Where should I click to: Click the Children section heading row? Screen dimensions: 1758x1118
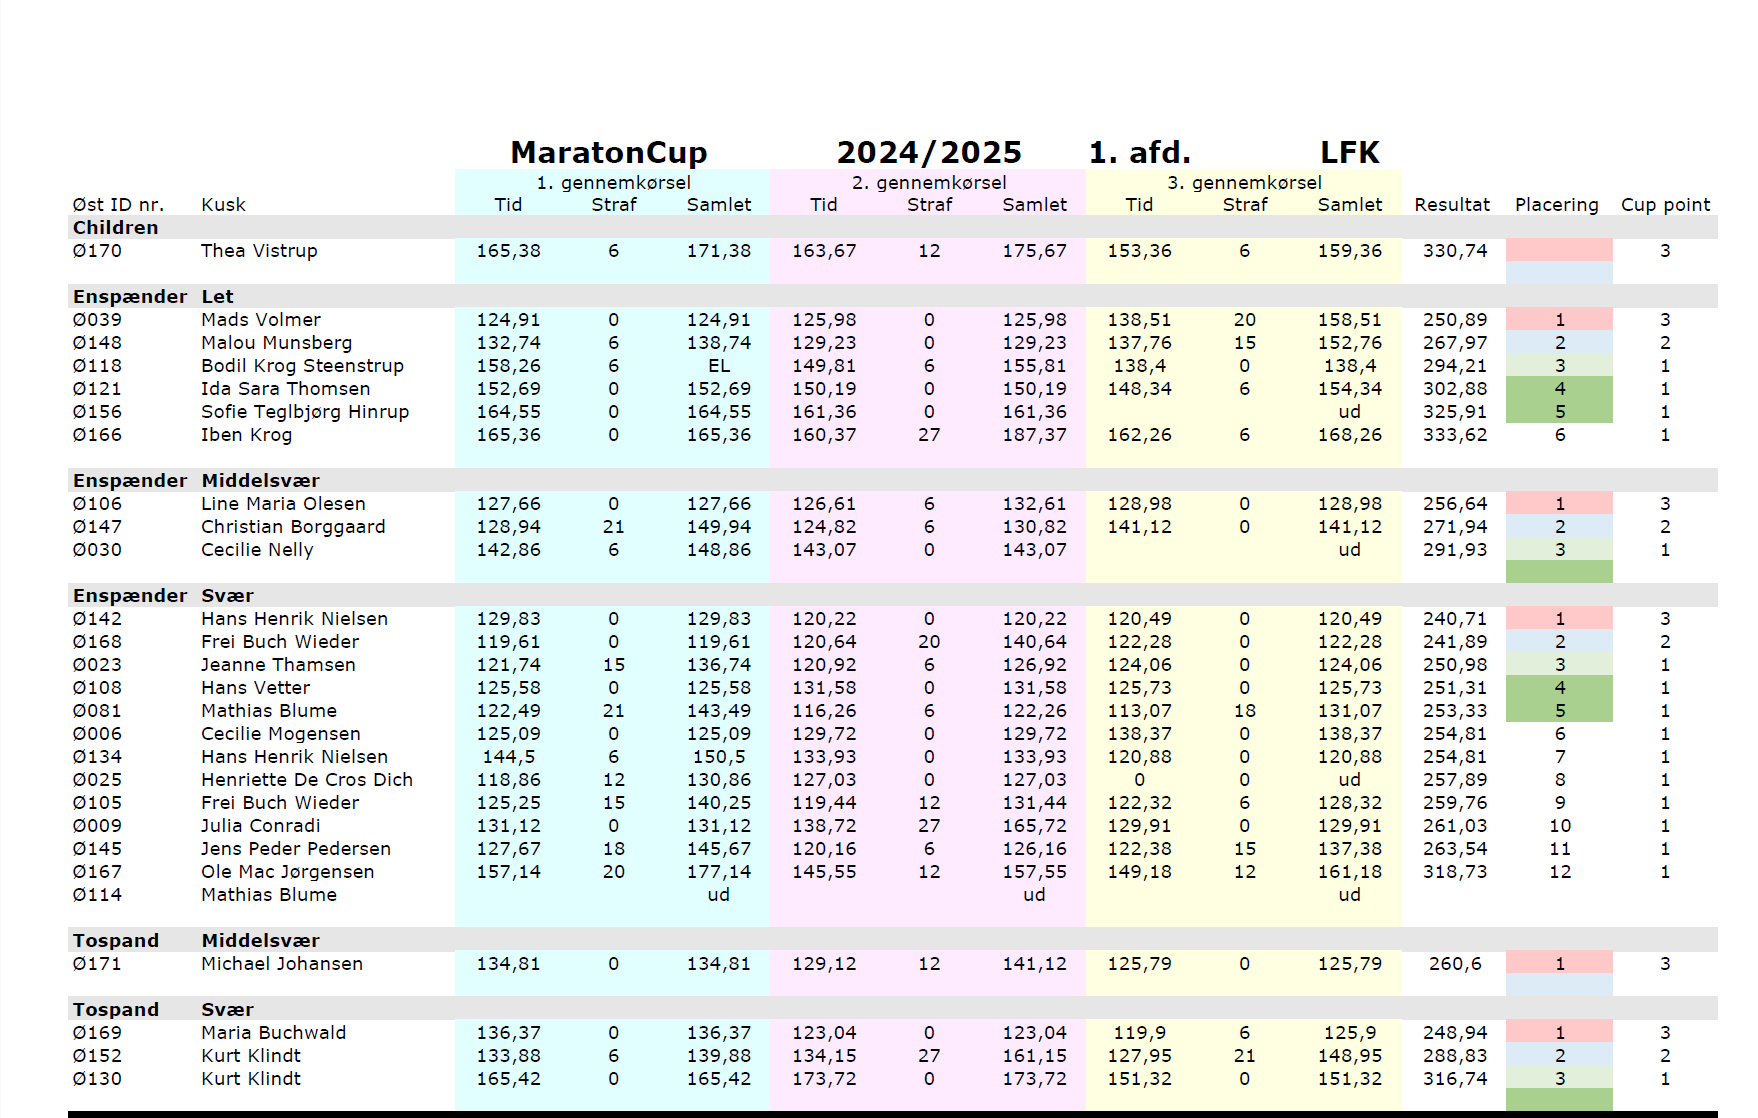click(116, 228)
